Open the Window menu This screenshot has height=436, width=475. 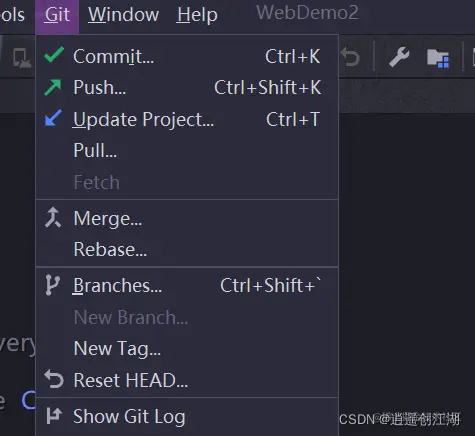[x=123, y=15]
